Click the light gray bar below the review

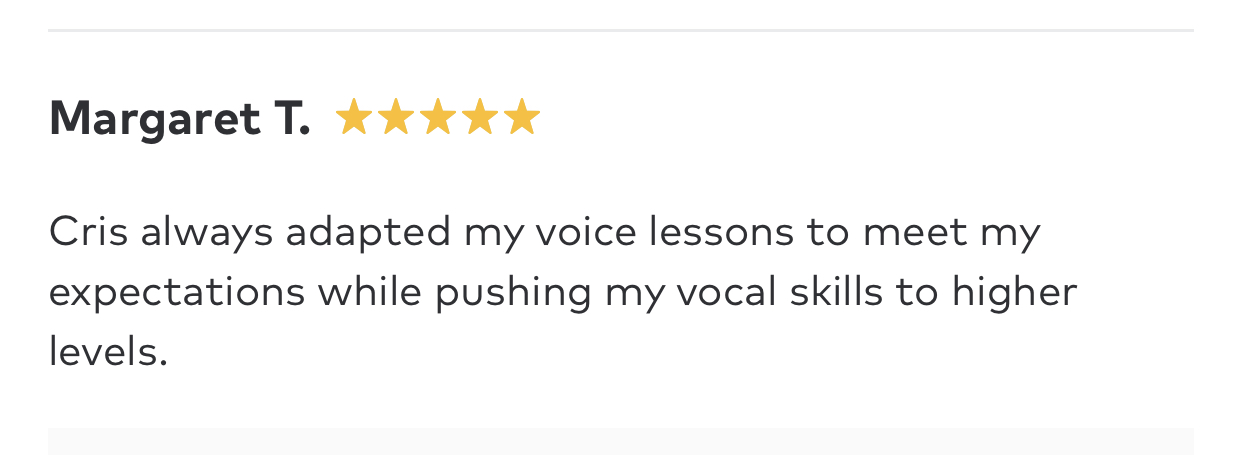pyautogui.click(x=620, y=441)
